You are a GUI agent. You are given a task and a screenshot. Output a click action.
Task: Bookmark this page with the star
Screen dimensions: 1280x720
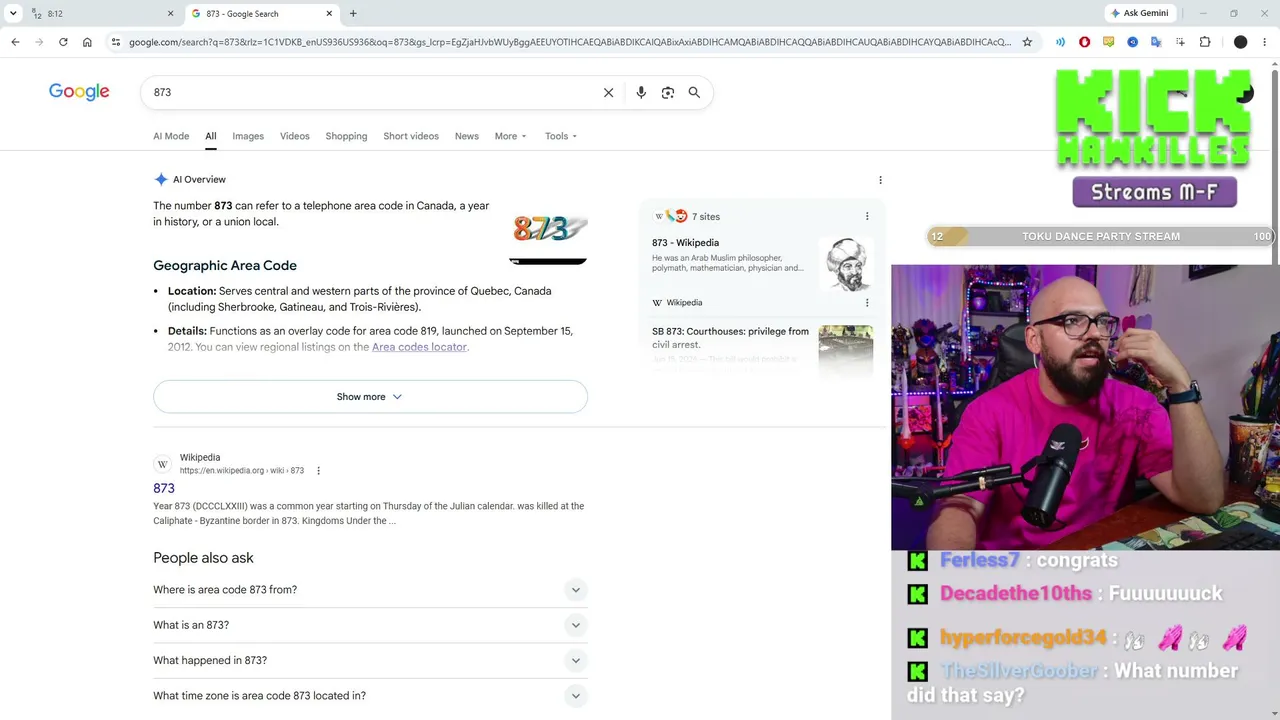tap(1027, 42)
